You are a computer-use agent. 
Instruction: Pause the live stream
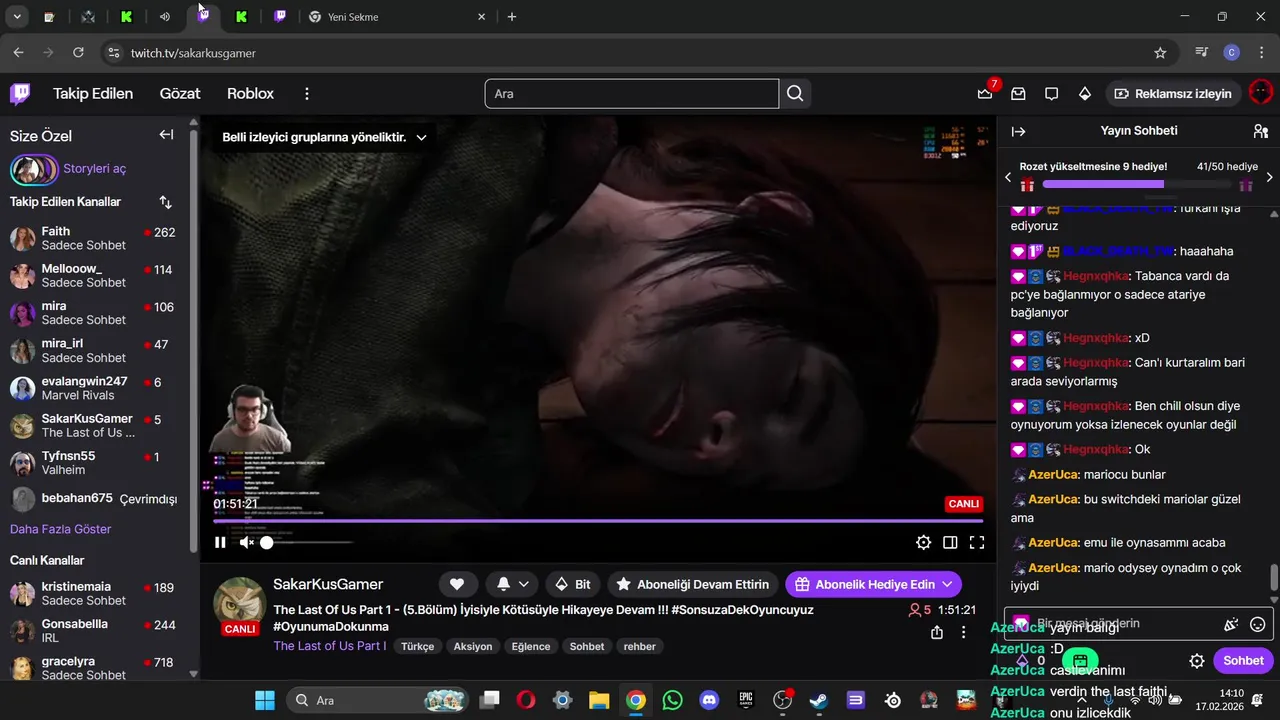(x=220, y=542)
